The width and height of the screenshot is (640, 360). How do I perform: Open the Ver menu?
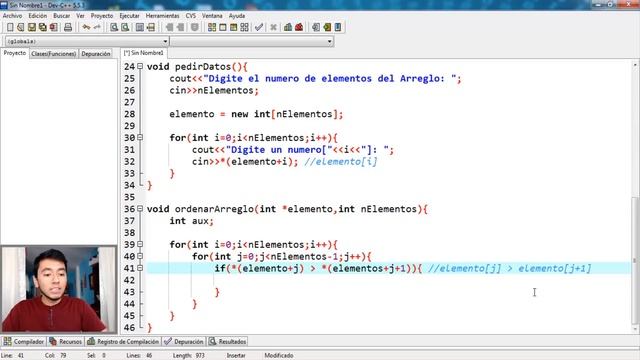[x=80, y=16]
